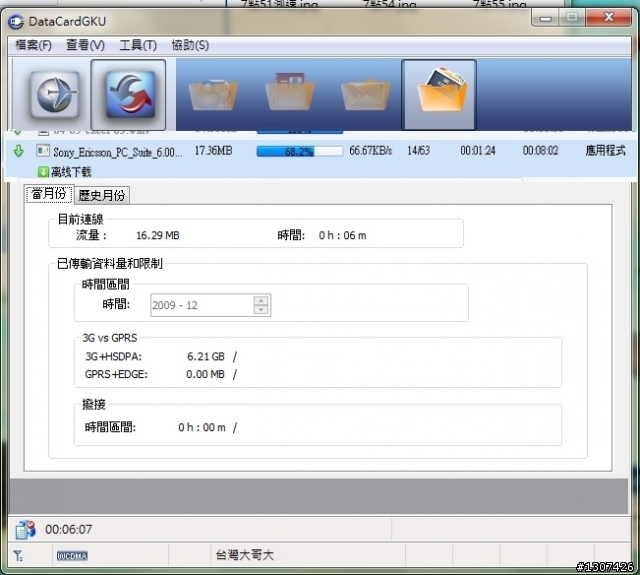Switch to the 當月份 tab
Image resolution: width=640 pixels, height=575 pixels.
tap(49, 193)
